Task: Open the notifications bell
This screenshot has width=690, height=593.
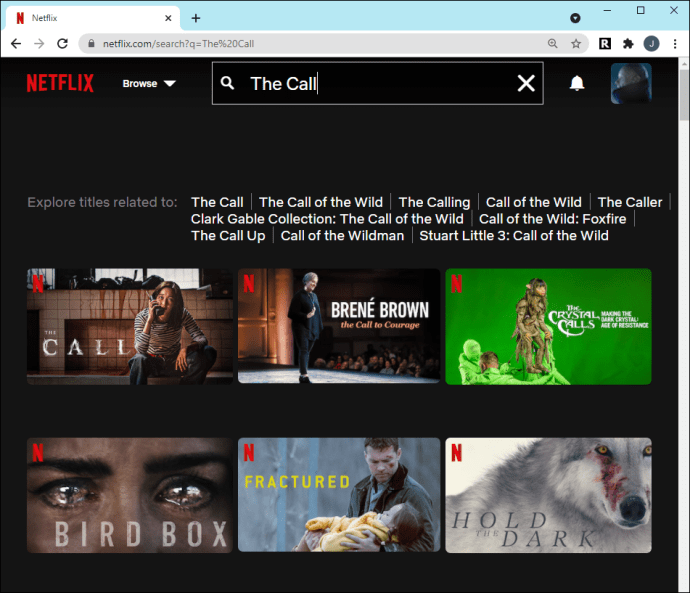Action: pos(576,83)
